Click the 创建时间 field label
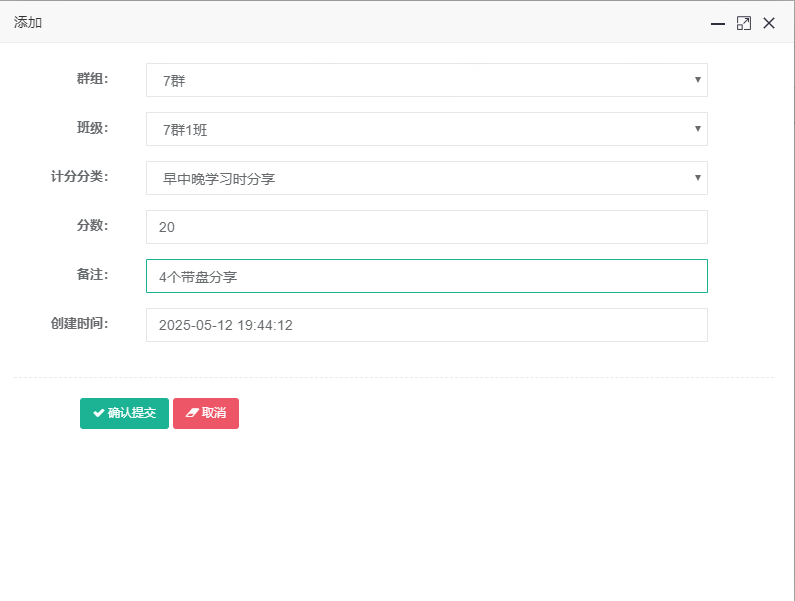 point(79,324)
